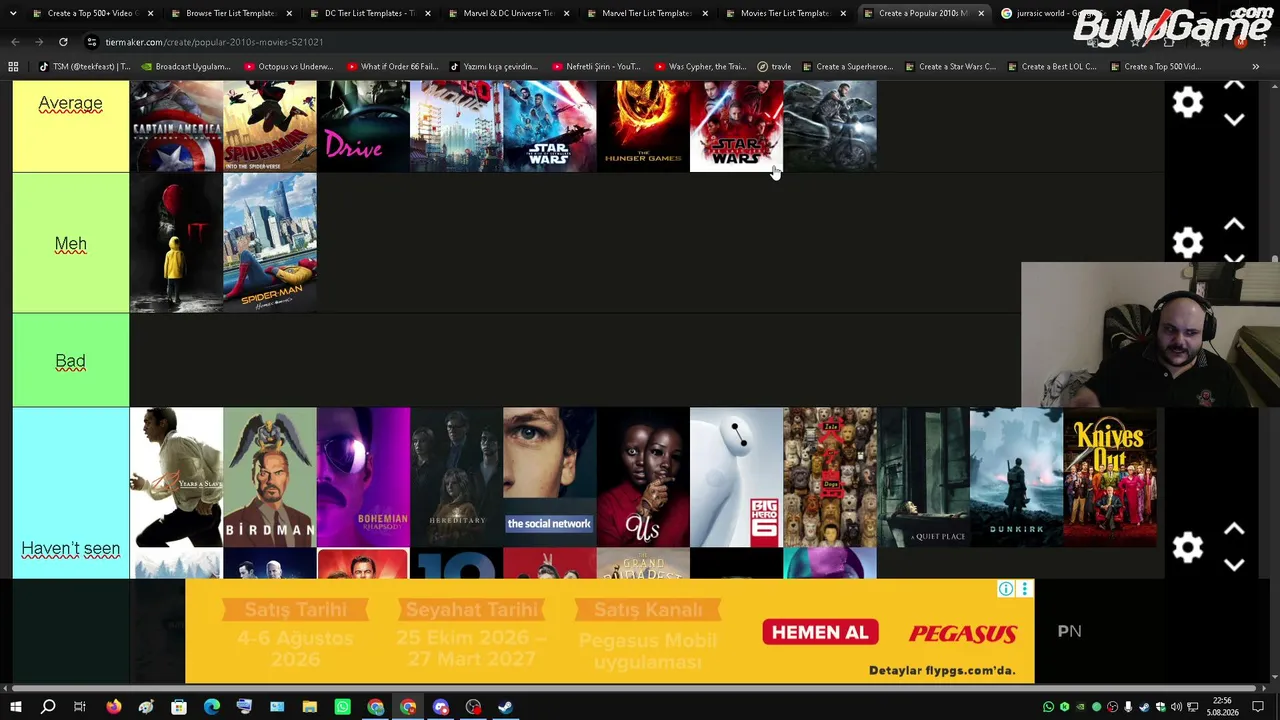Select the Dunkirk poster
This screenshot has height=720, width=1280.
[x=1016, y=477]
